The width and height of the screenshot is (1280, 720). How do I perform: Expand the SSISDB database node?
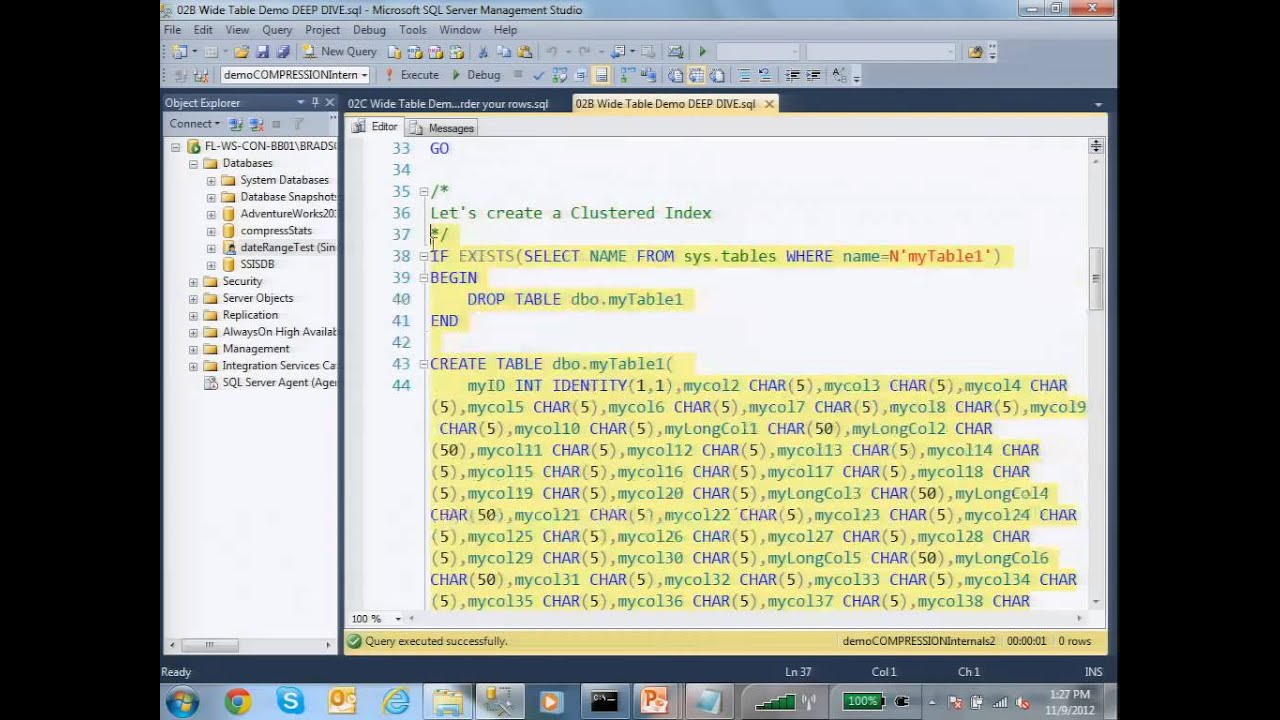click(211, 264)
